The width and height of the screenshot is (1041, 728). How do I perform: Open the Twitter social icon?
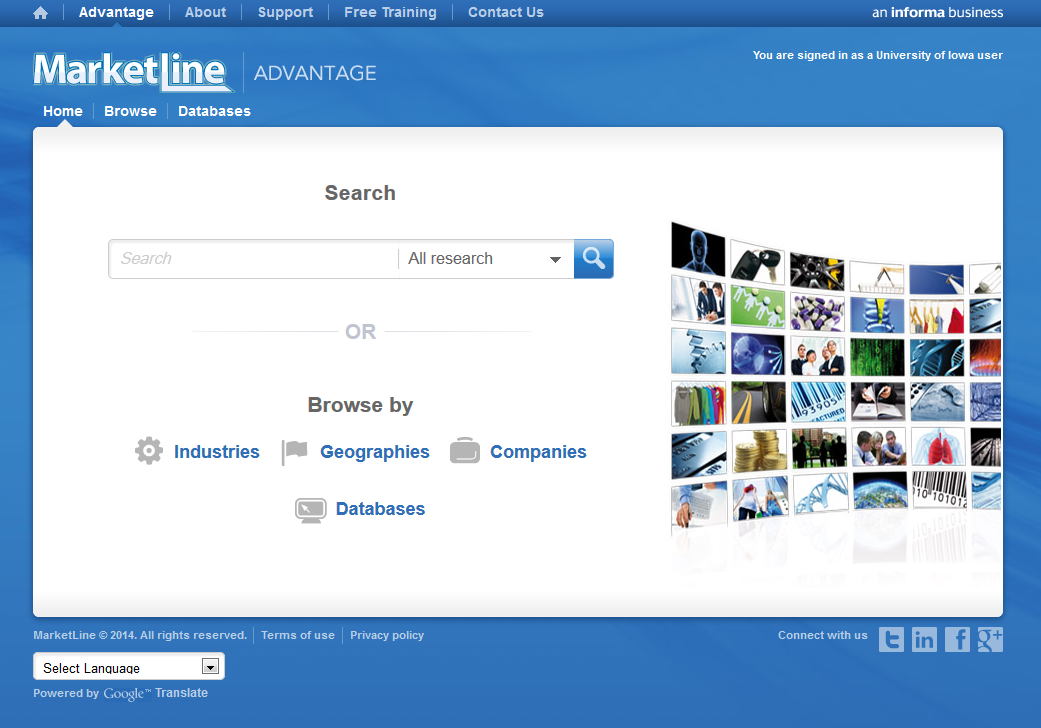click(891, 639)
